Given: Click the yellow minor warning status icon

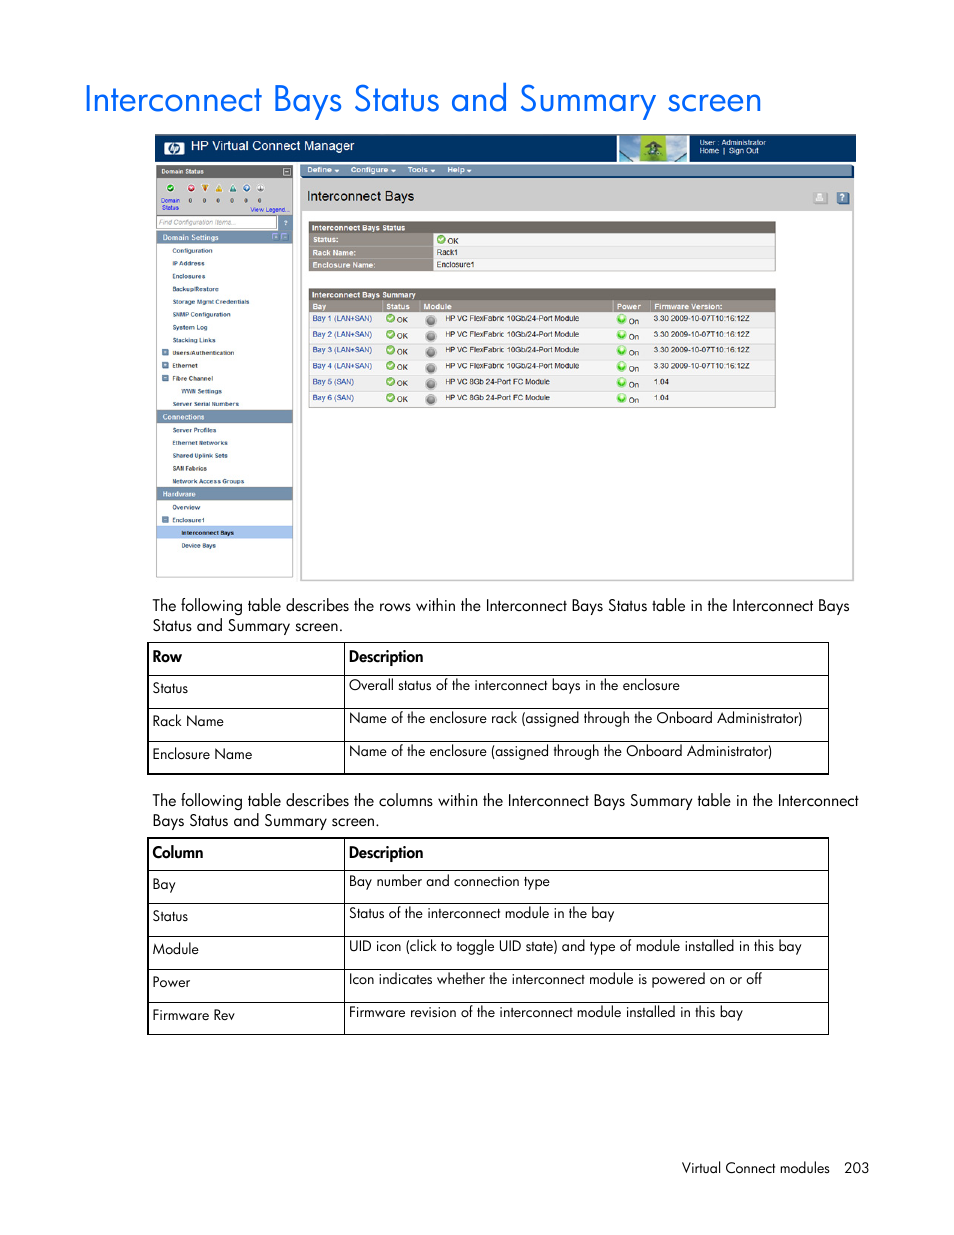Looking at the screenshot, I should point(218,188).
